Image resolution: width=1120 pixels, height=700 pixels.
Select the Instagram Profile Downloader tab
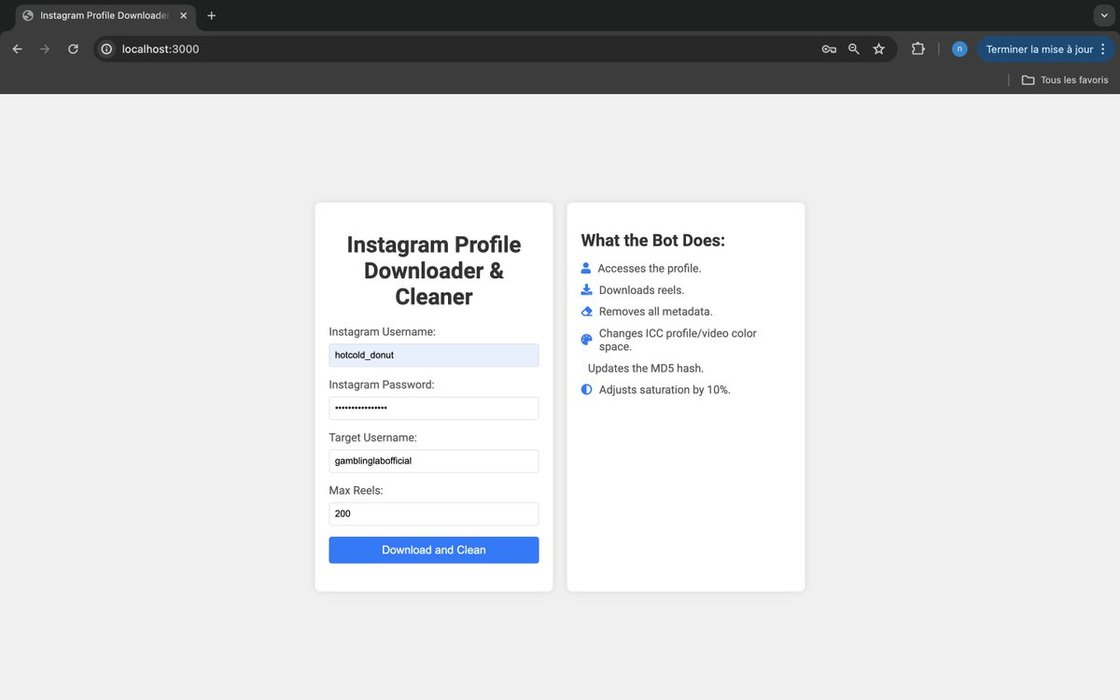[105, 16]
